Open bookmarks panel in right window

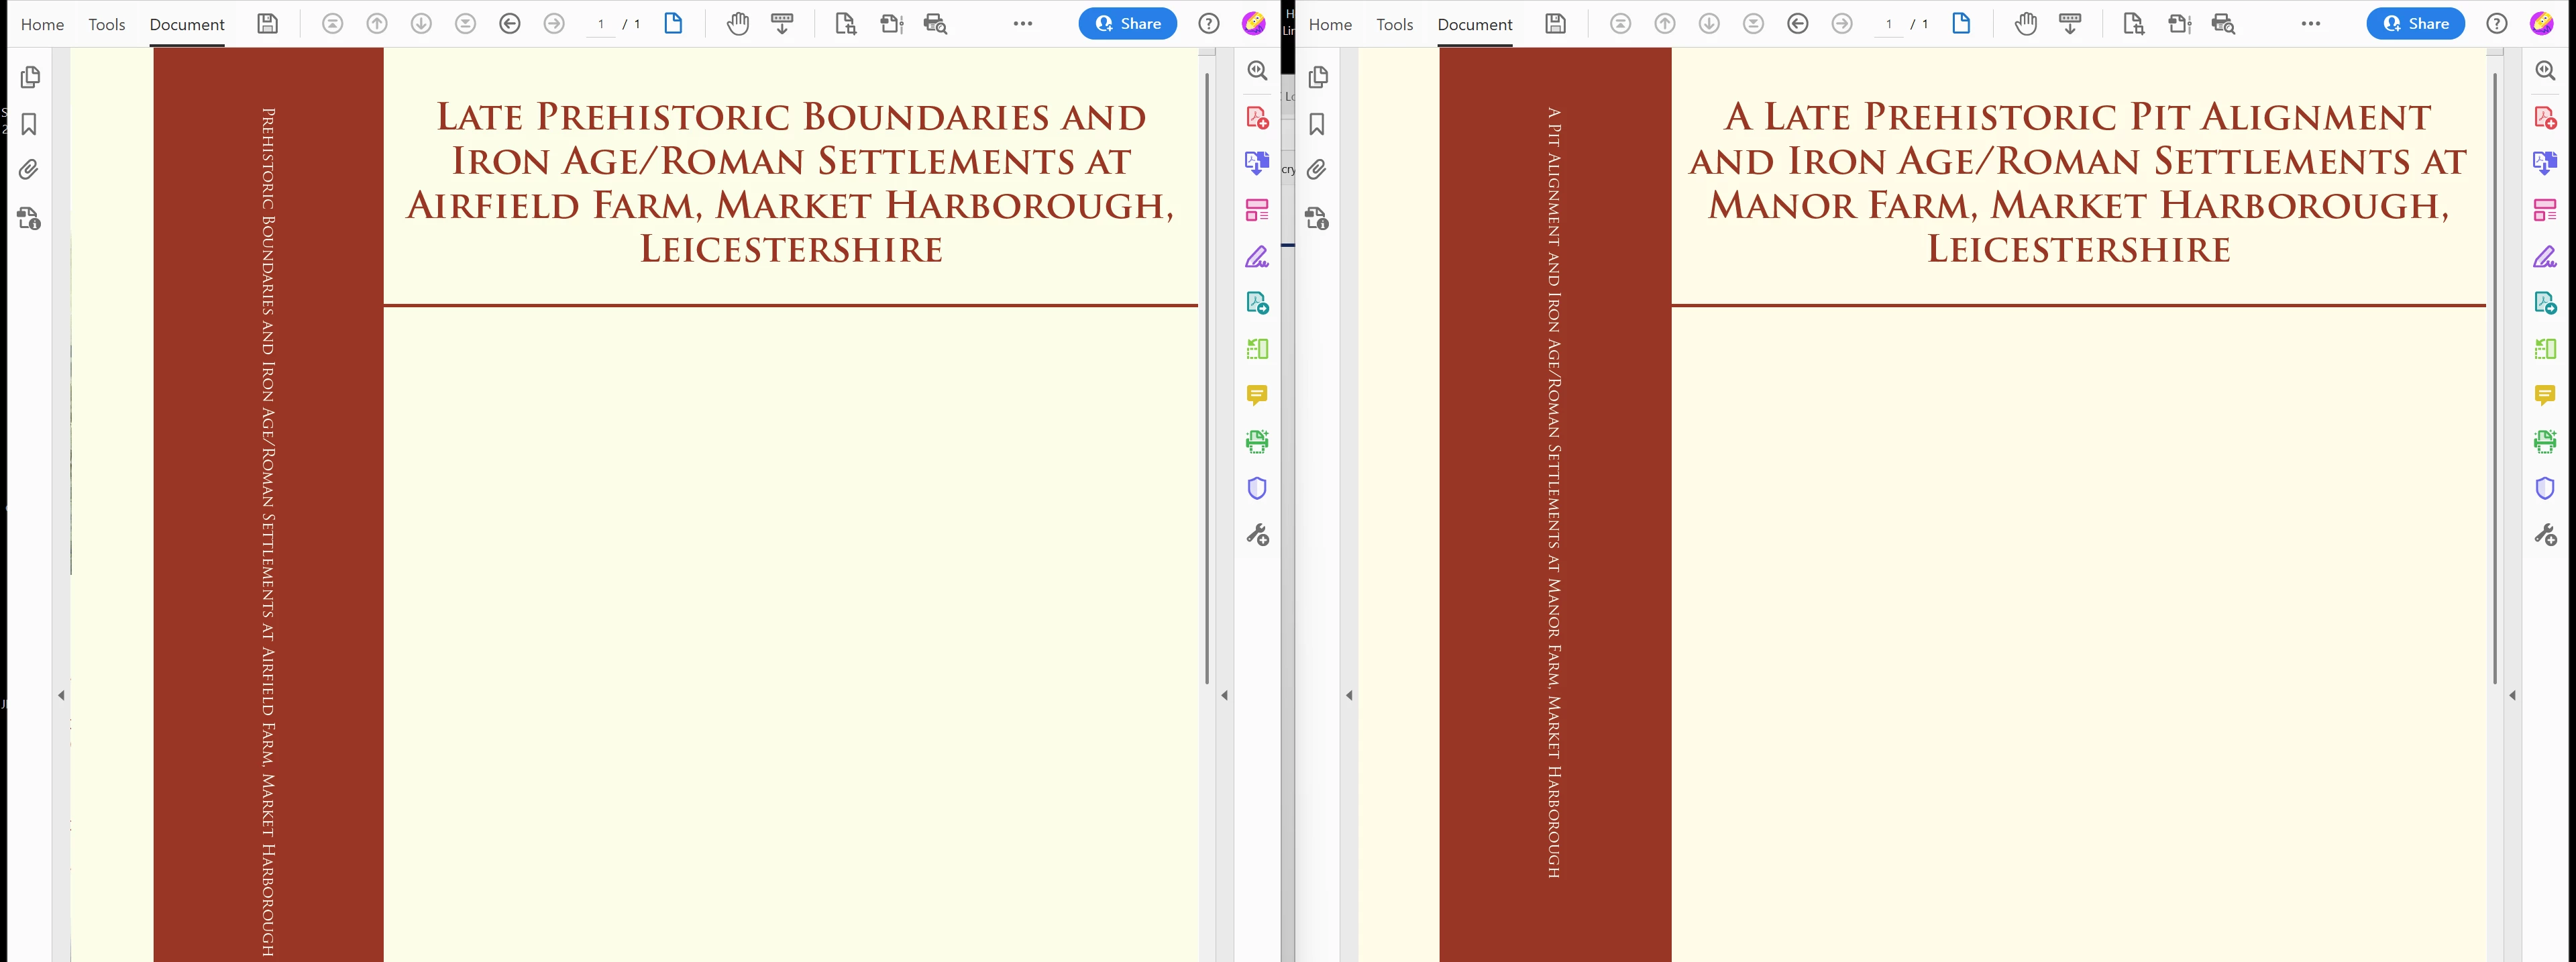[x=1317, y=124]
